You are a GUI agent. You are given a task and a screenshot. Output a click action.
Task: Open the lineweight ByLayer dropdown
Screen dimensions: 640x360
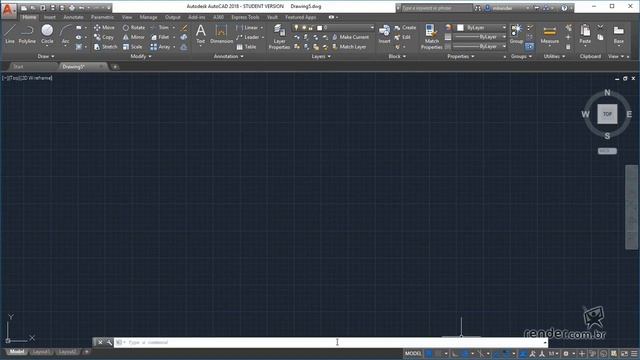coord(481,37)
